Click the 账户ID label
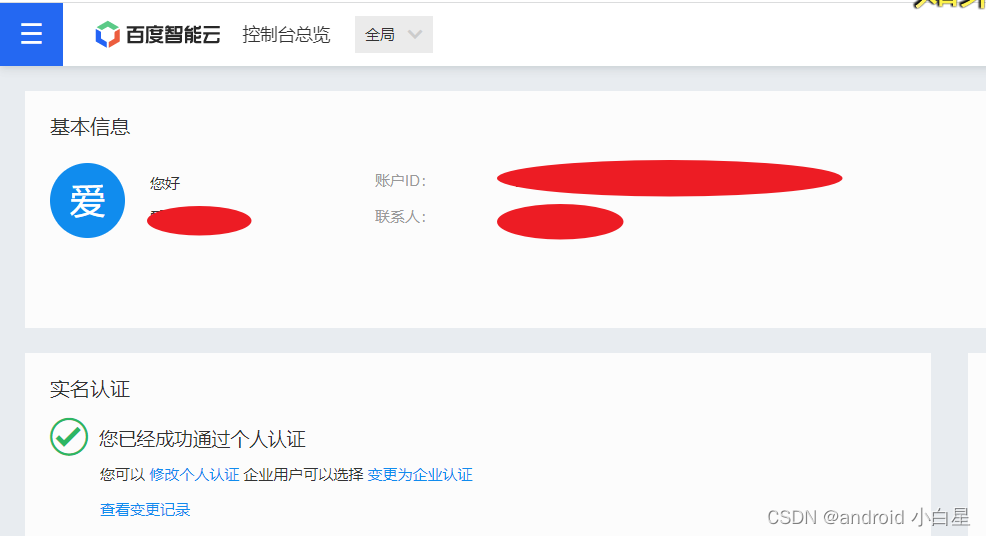Screen dimensions: 986x536 click(401, 181)
